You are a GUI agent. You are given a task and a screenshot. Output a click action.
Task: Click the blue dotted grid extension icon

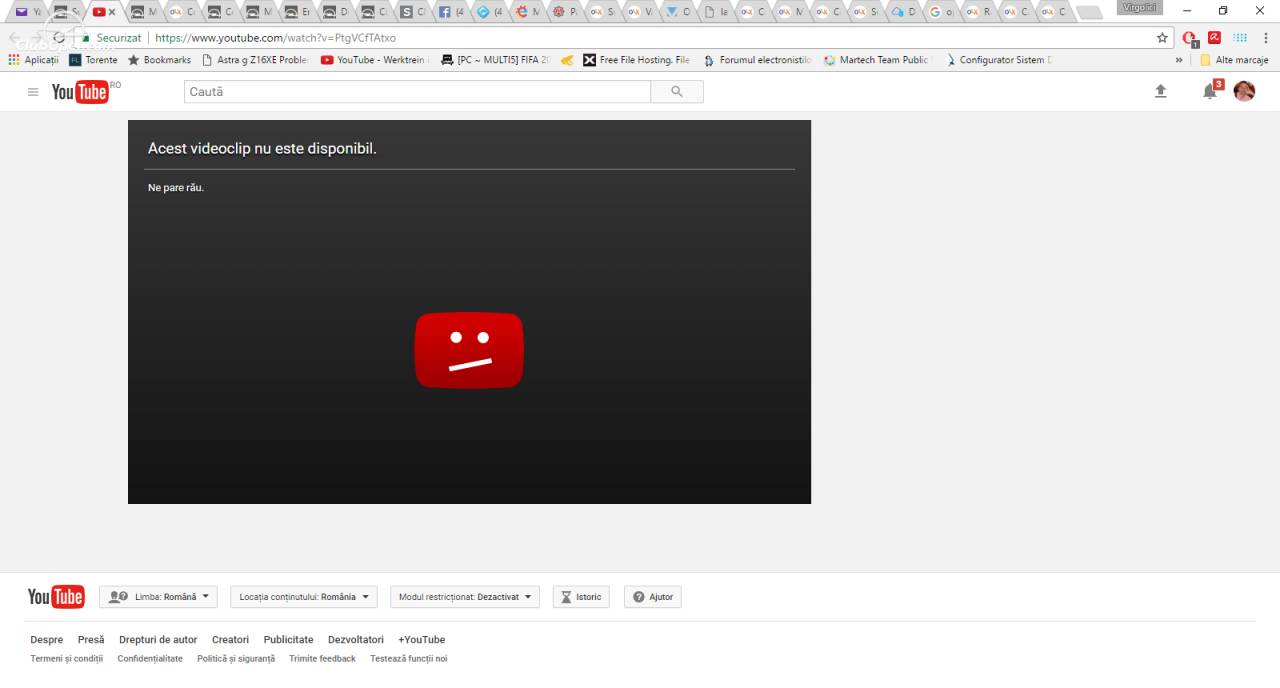pyautogui.click(x=1240, y=37)
